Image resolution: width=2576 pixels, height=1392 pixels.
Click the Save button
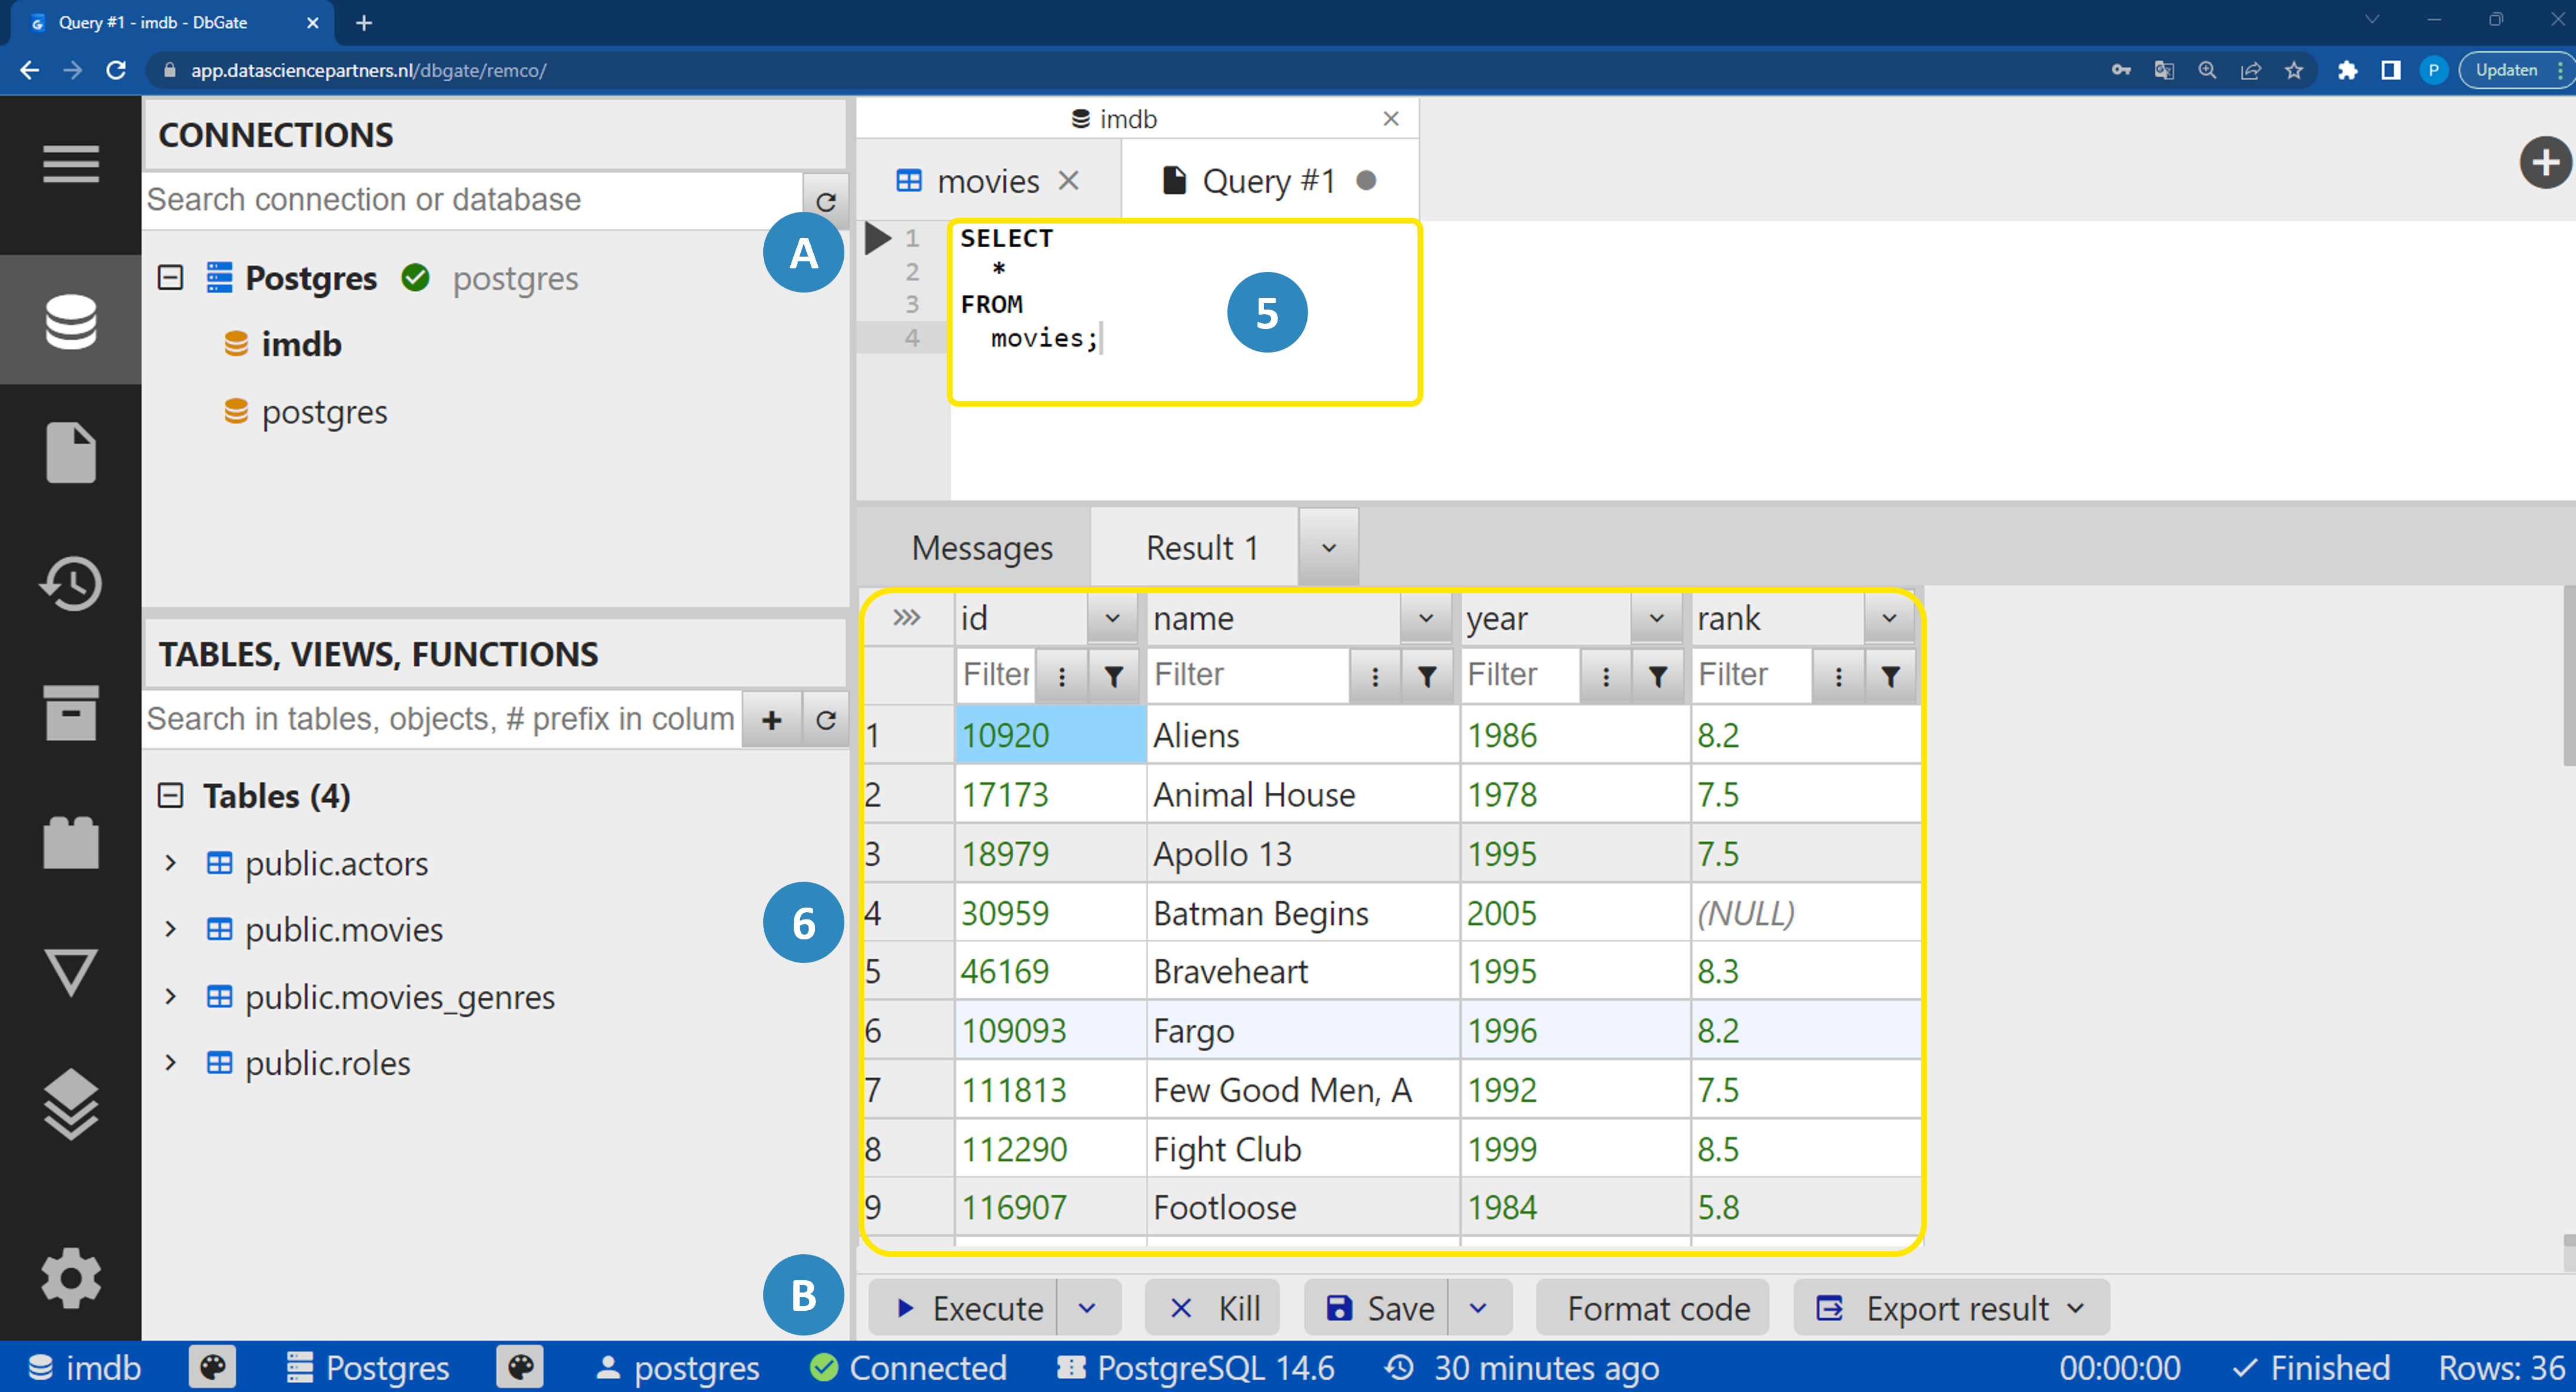tap(1377, 1308)
